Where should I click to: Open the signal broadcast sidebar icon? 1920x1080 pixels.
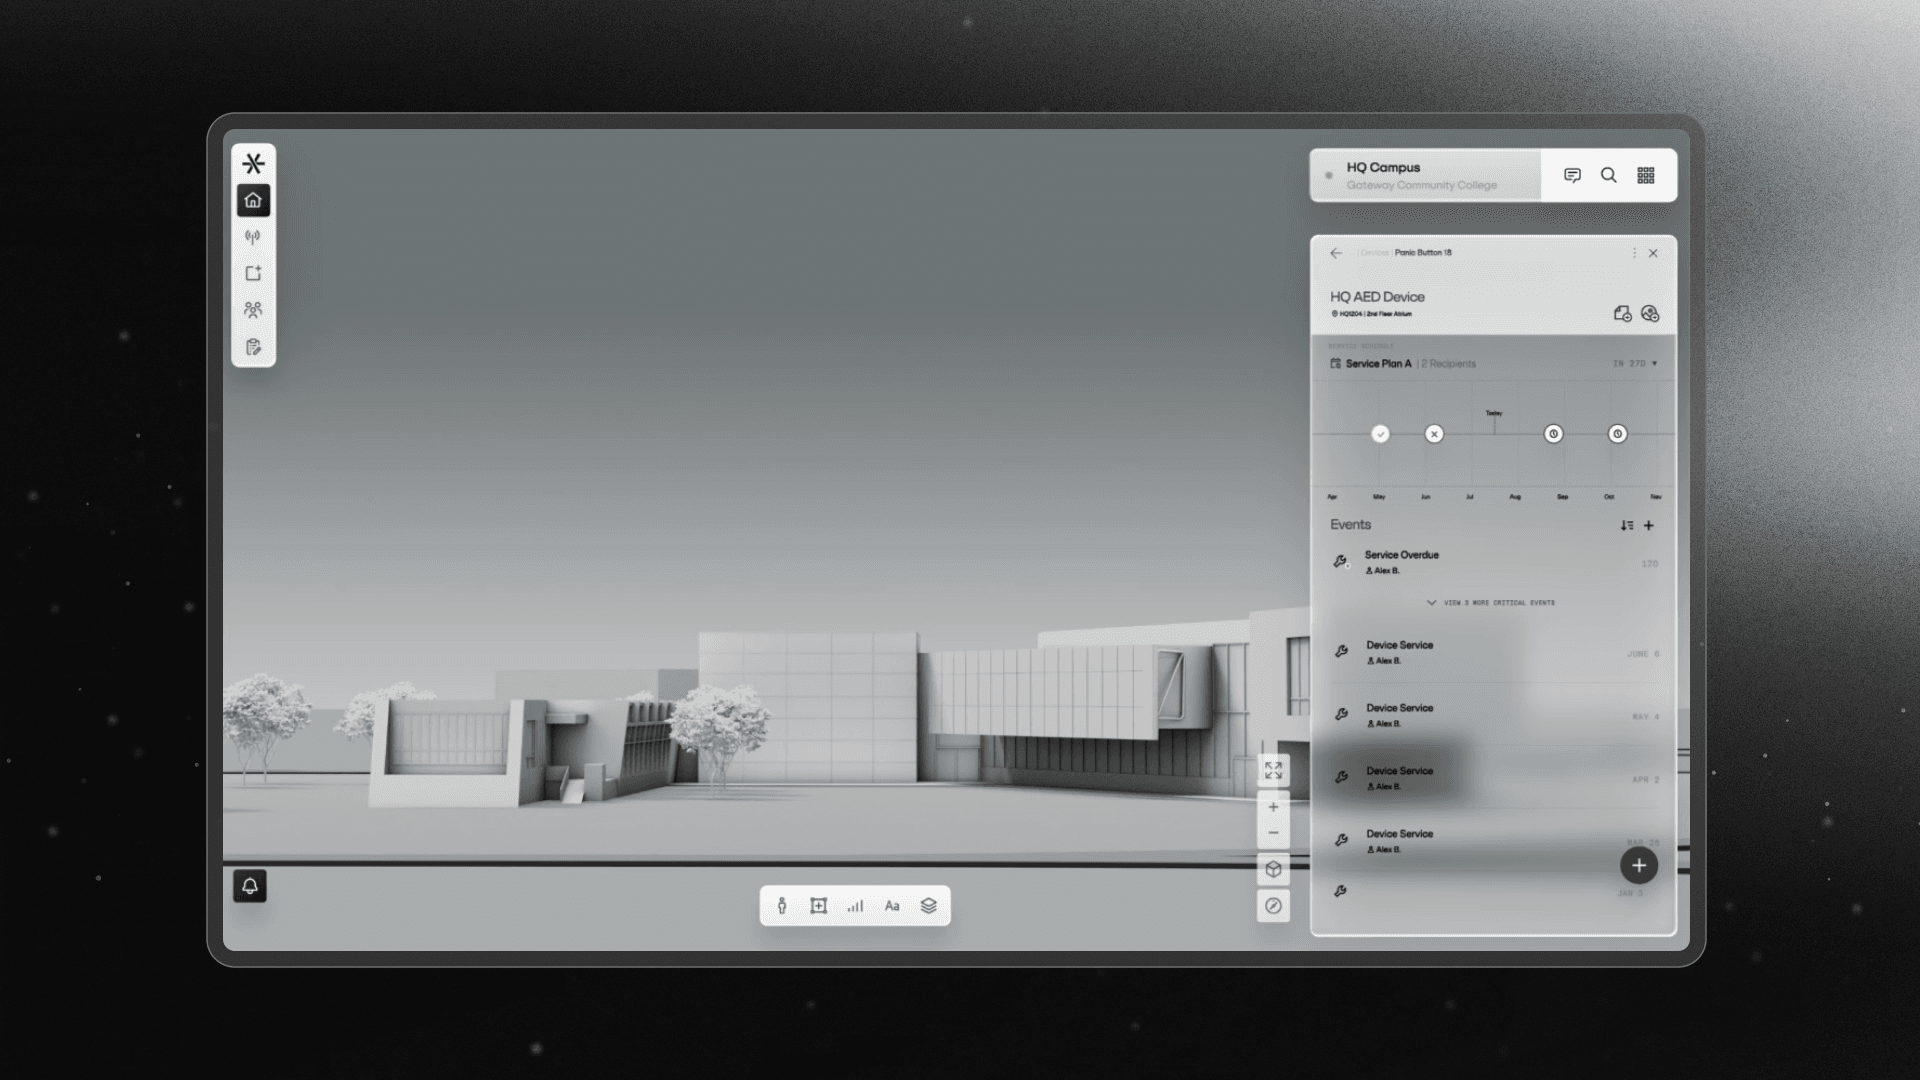click(253, 237)
